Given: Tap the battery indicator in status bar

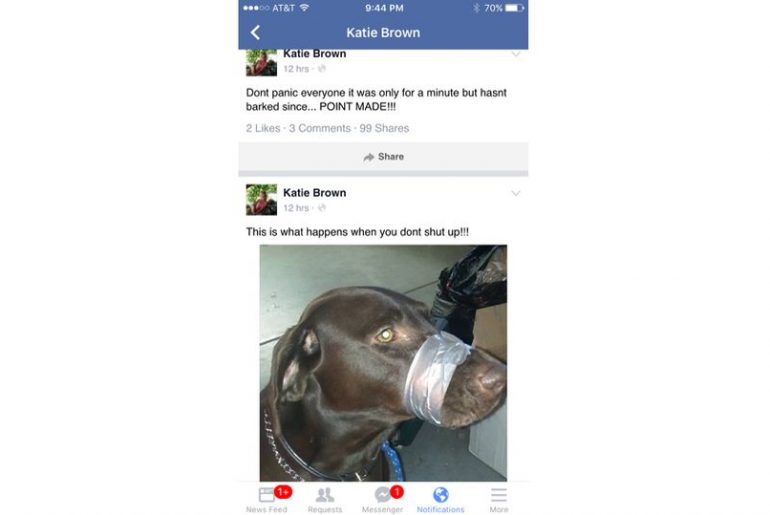Looking at the screenshot, I should click(515, 8).
